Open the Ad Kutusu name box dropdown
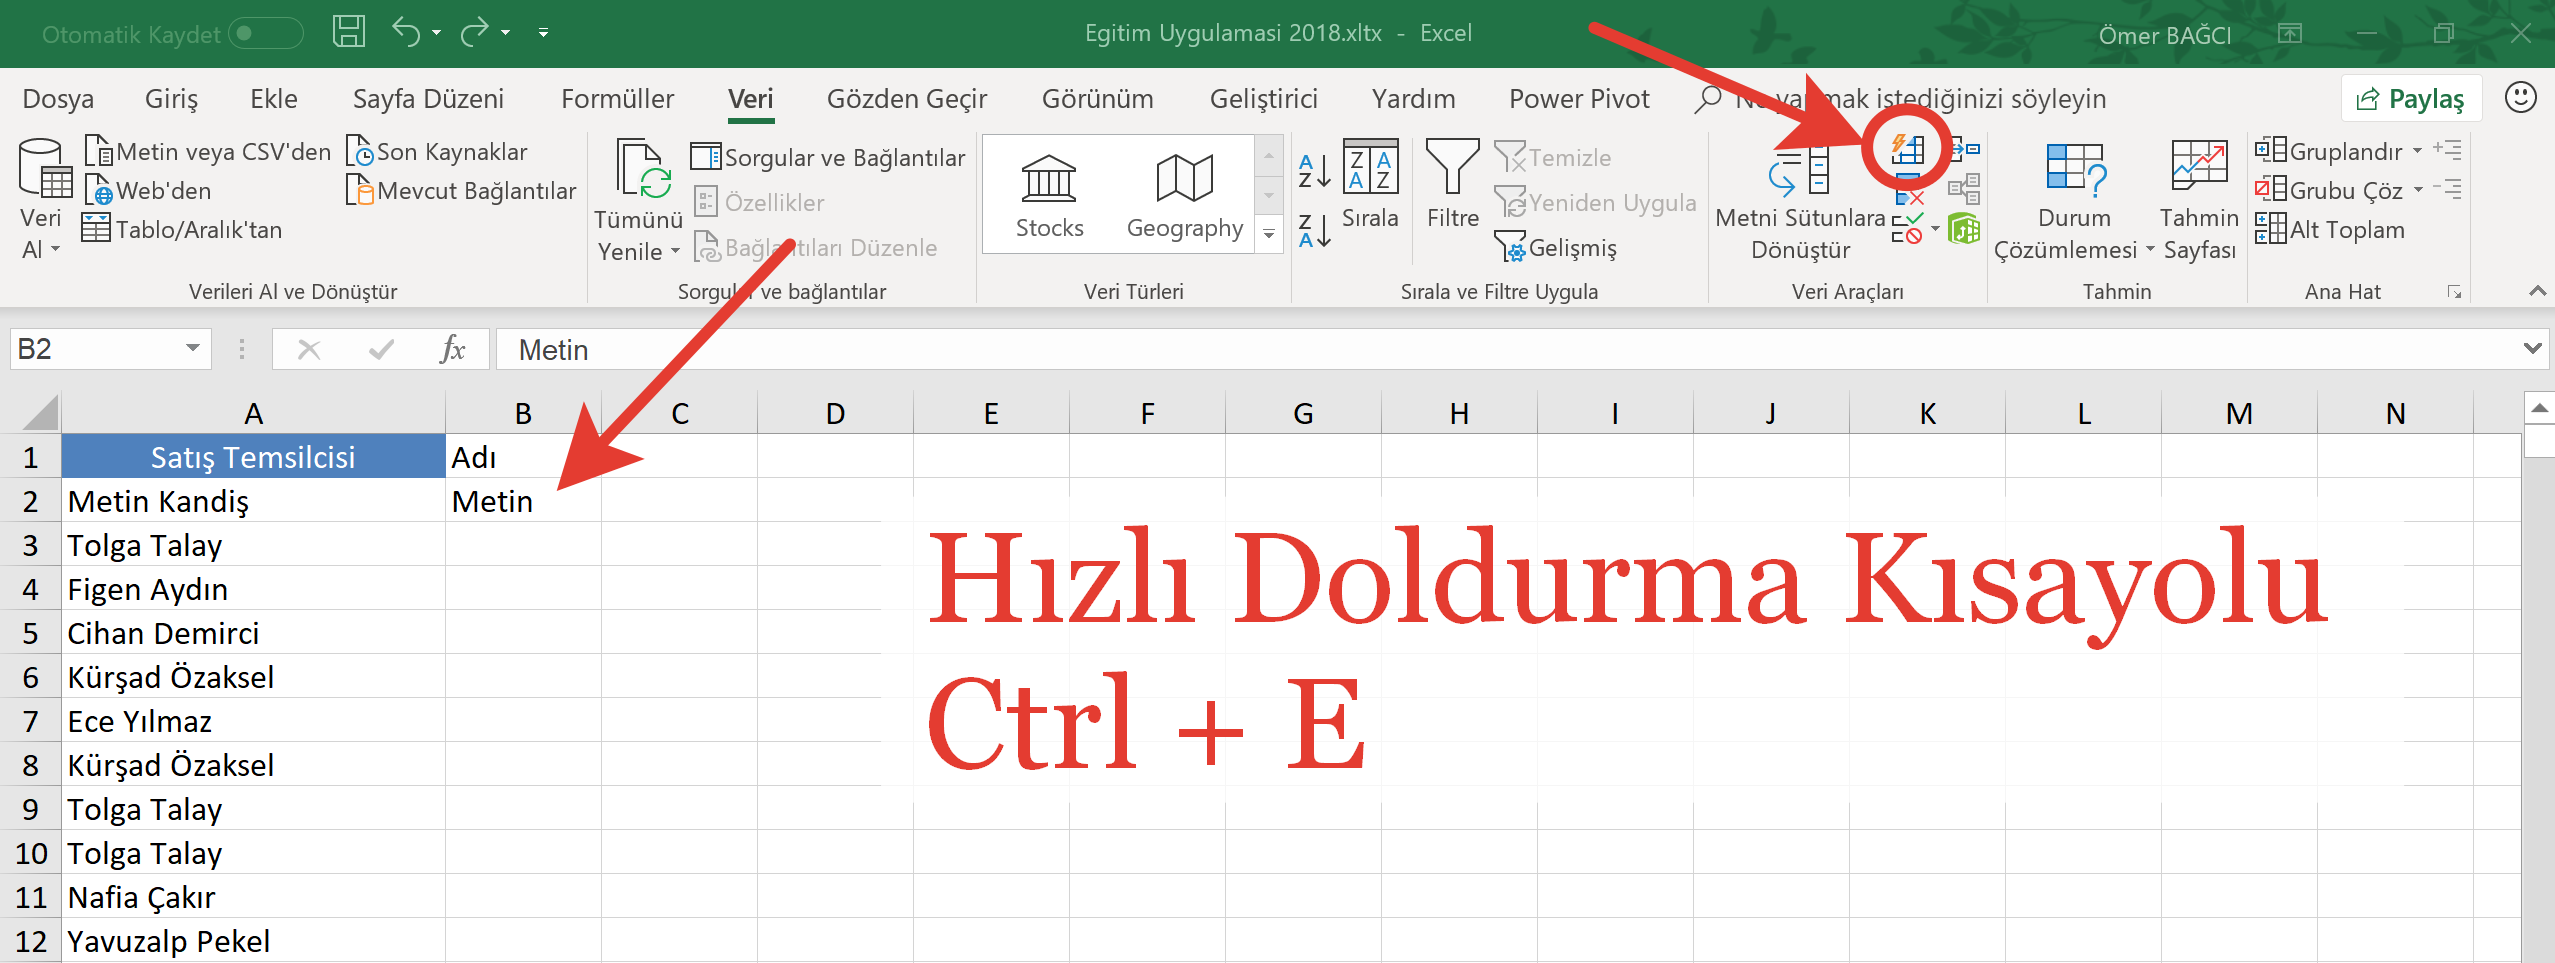The image size is (2555, 963). click(x=192, y=348)
